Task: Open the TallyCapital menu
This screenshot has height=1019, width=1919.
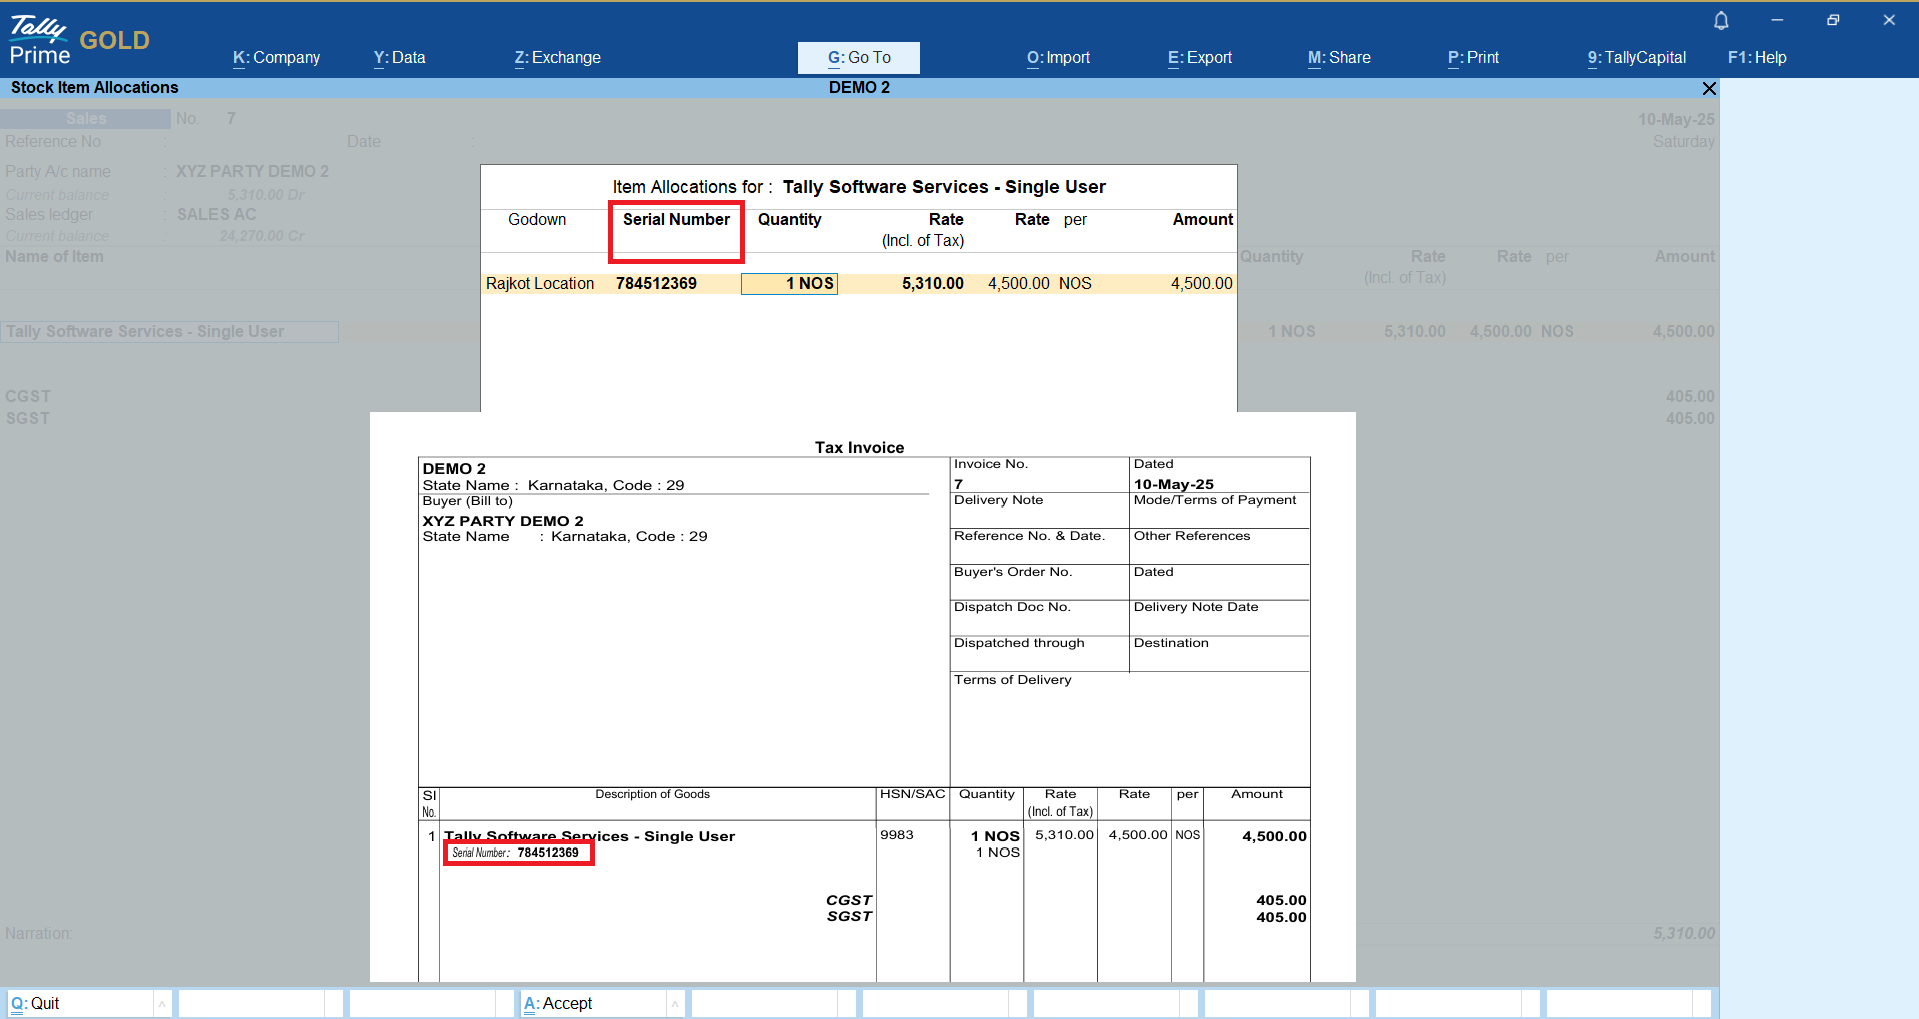Action: click(1636, 58)
